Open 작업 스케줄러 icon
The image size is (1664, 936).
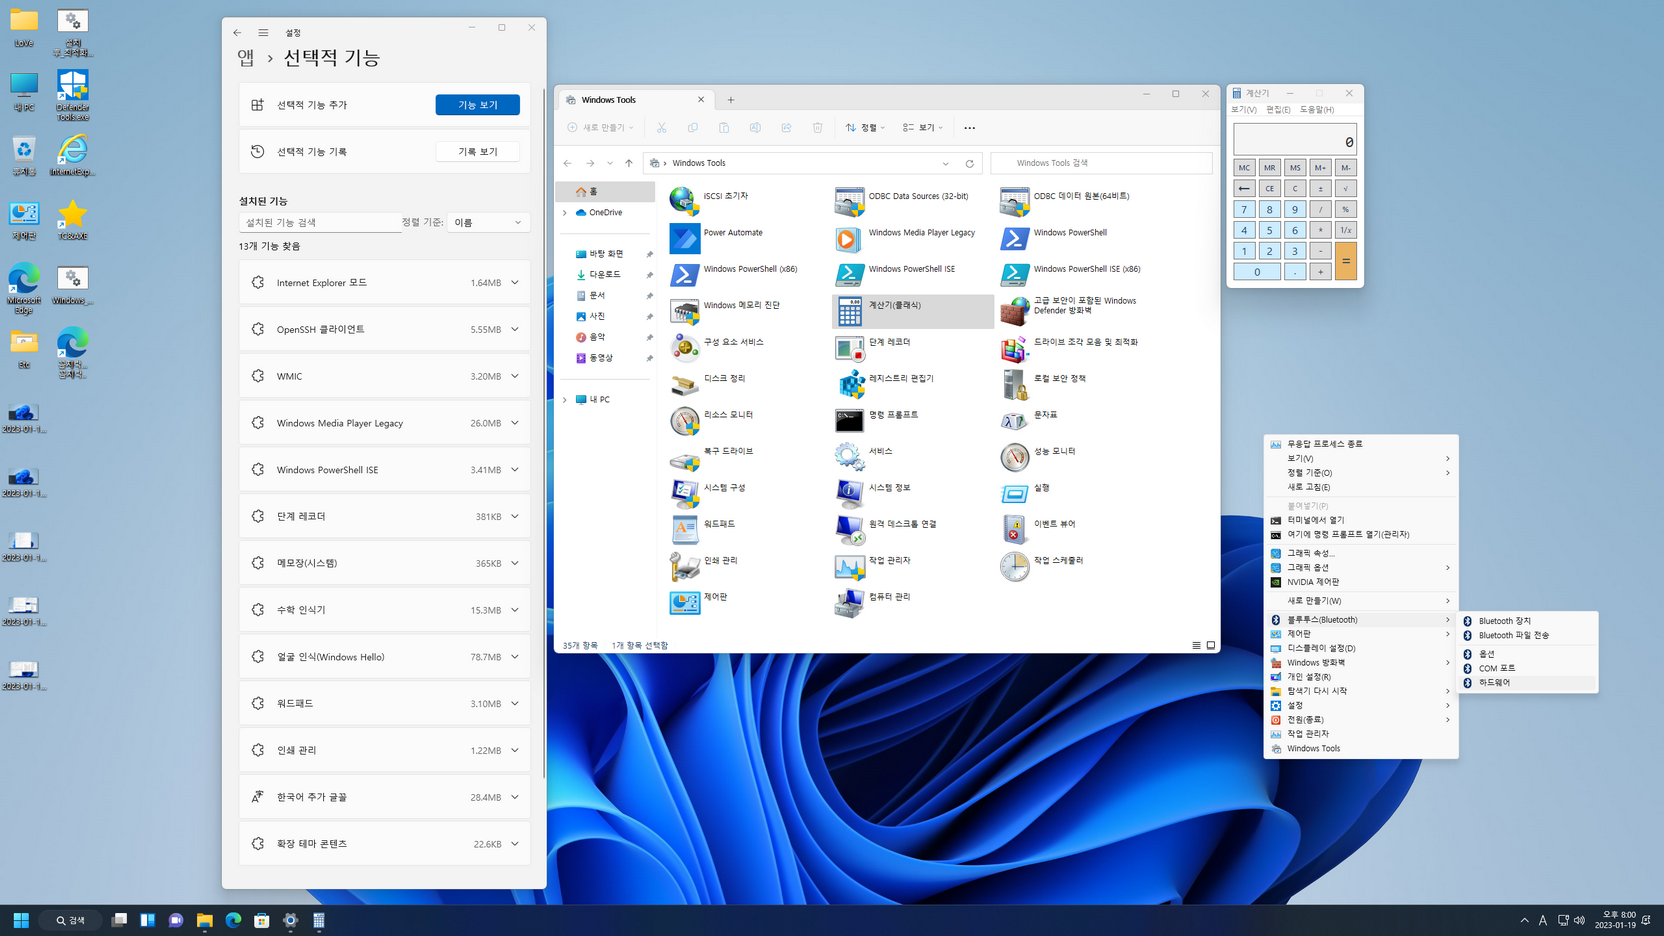pos(1014,565)
